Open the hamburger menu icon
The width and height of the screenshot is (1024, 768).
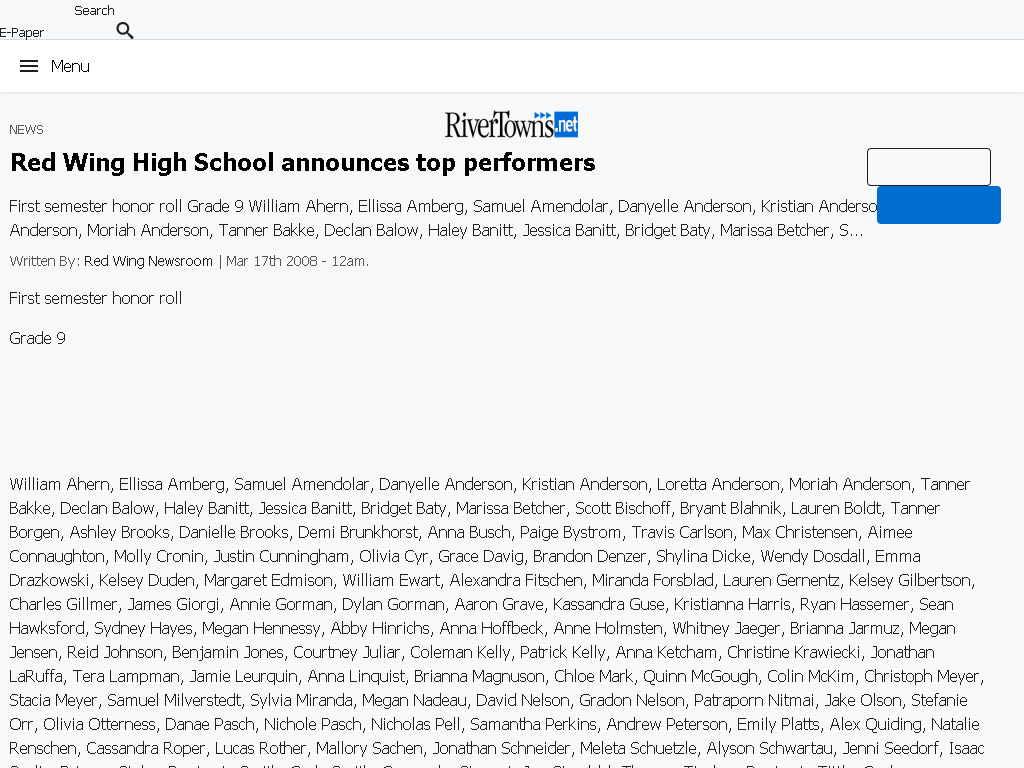click(29, 66)
